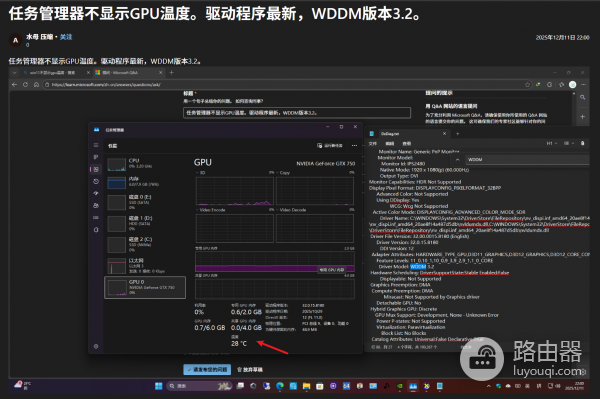Open Startup apps in Task Manager sidebar
The height and width of the screenshot is (399, 600).
96,193
